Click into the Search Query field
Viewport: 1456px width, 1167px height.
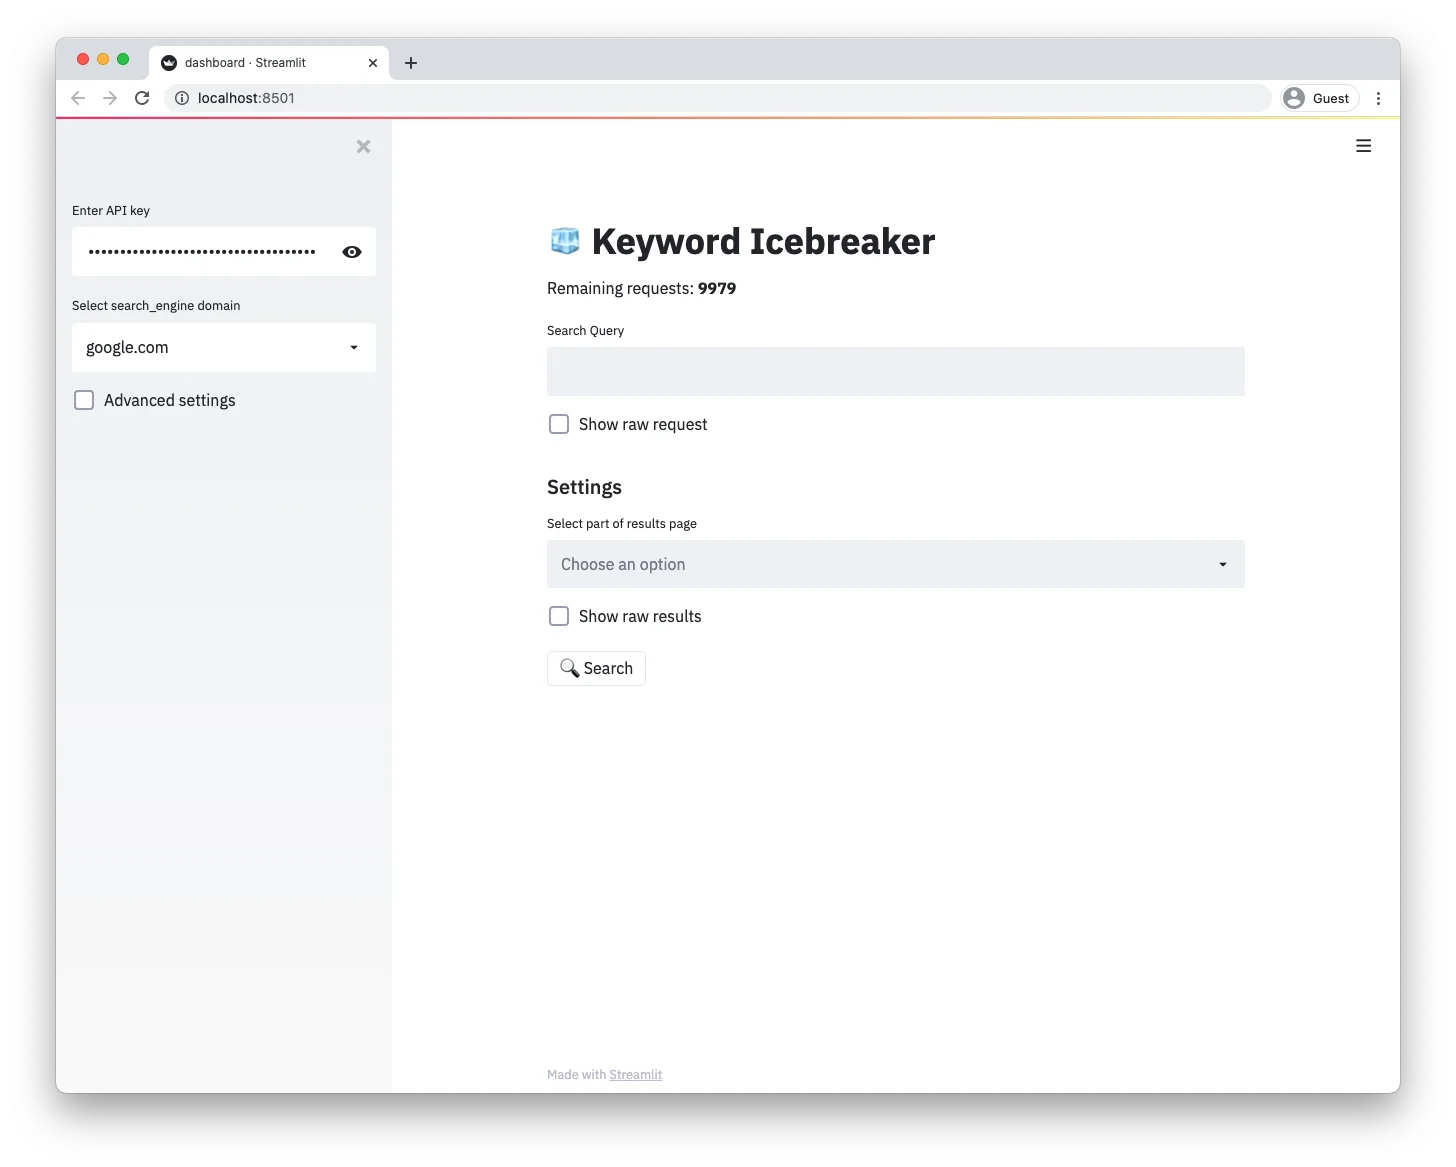click(895, 371)
